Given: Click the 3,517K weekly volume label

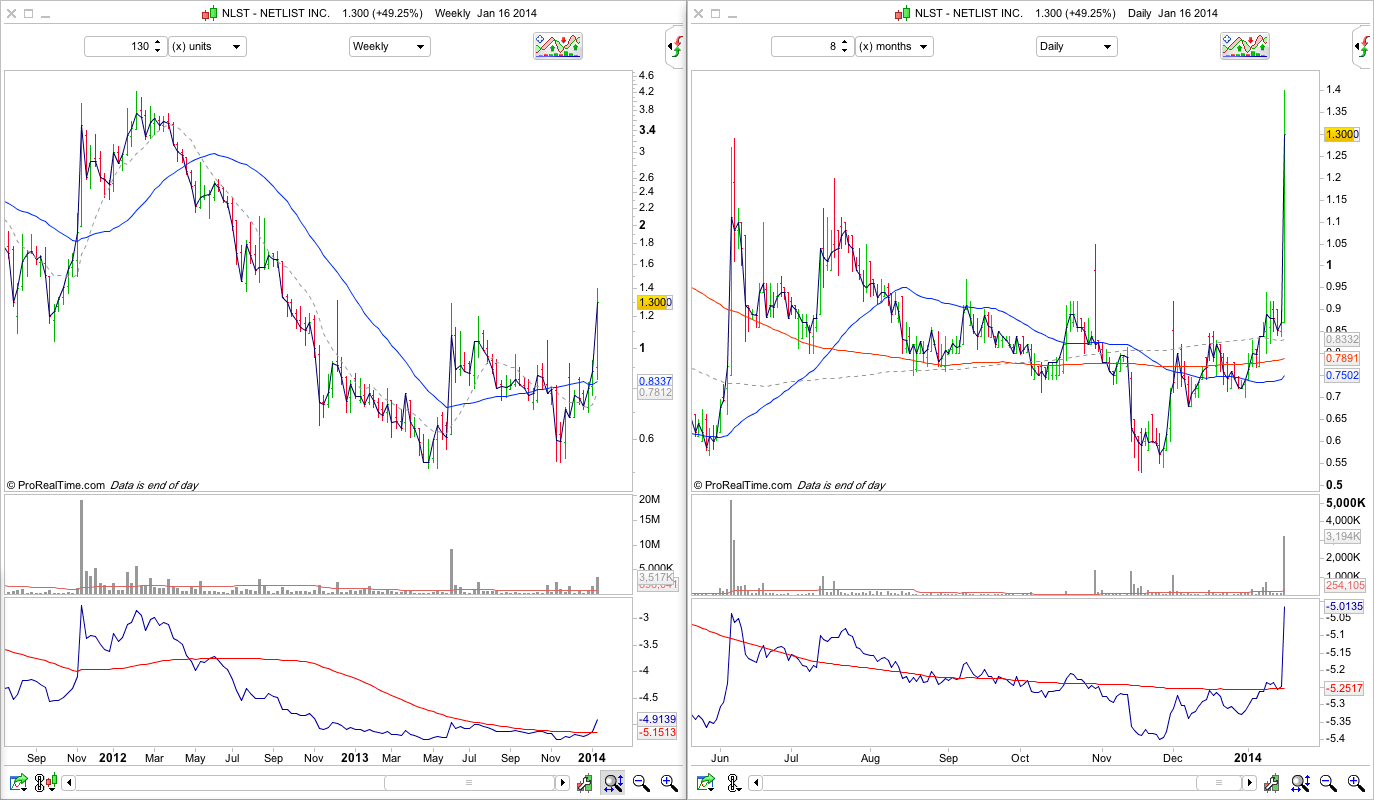Looking at the screenshot, I should pos(655,577).
